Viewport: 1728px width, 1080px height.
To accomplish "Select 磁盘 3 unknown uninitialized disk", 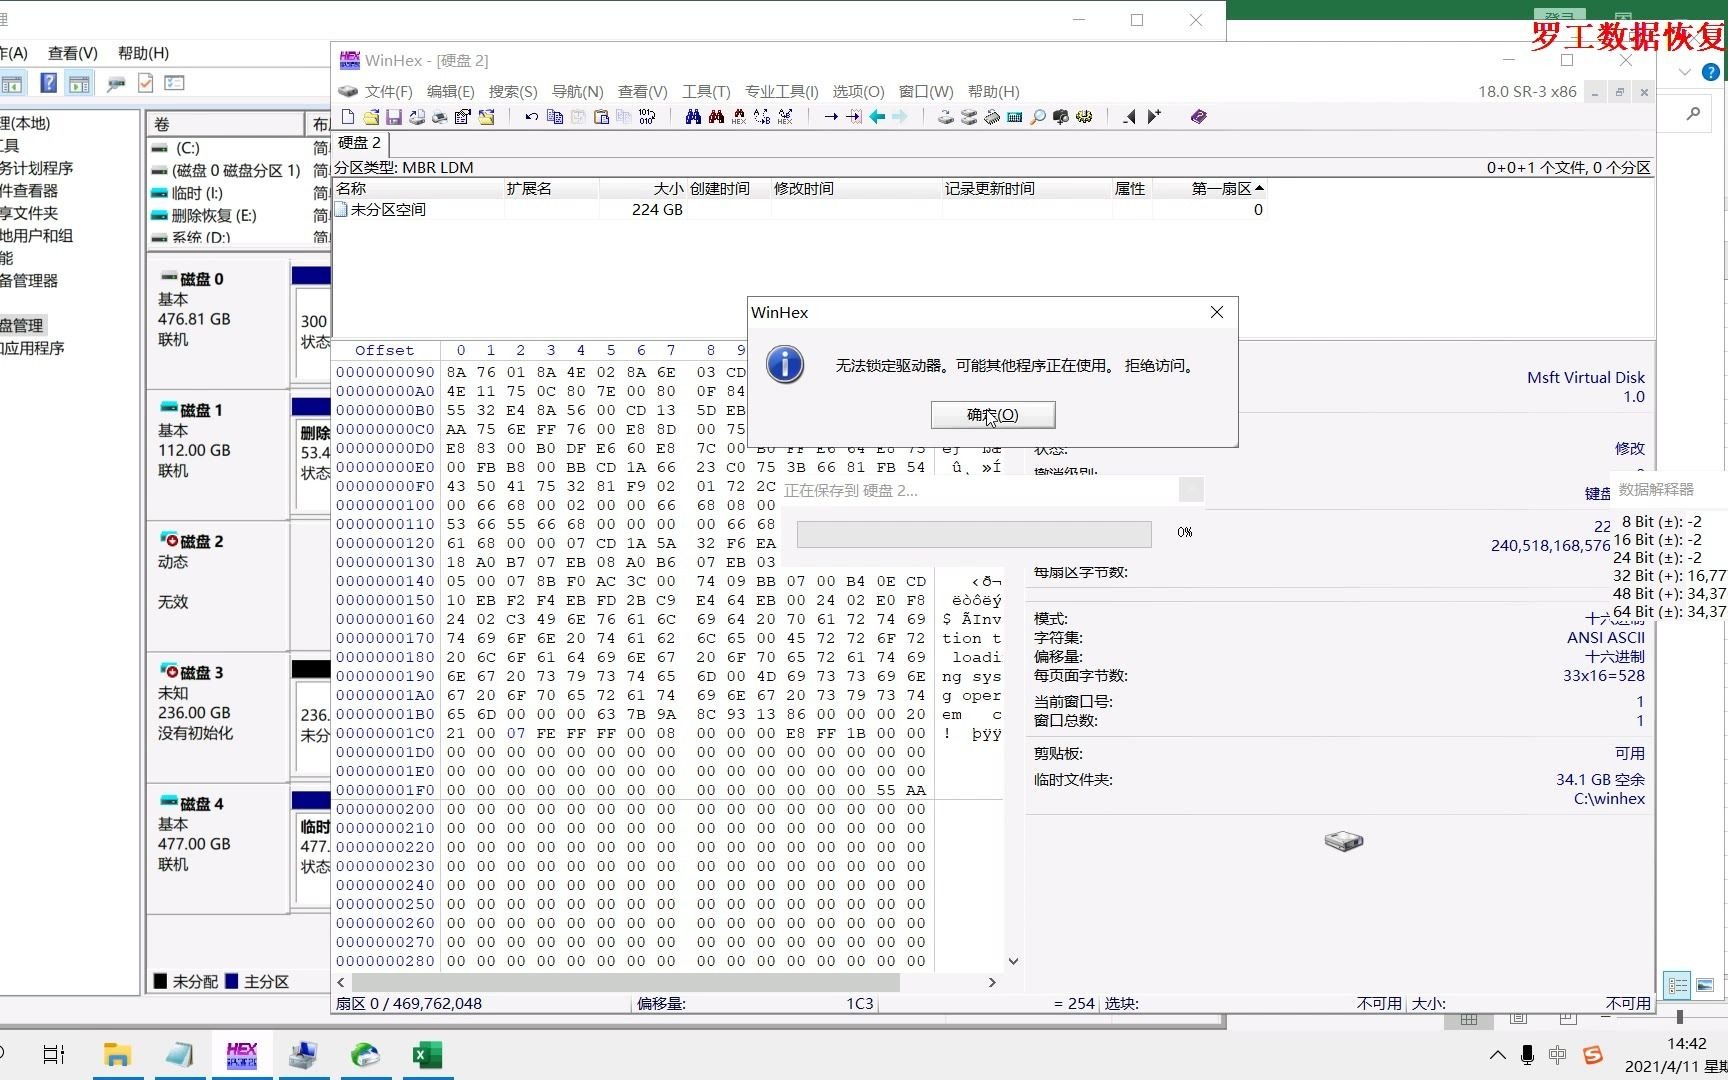I will pos(218,716).
